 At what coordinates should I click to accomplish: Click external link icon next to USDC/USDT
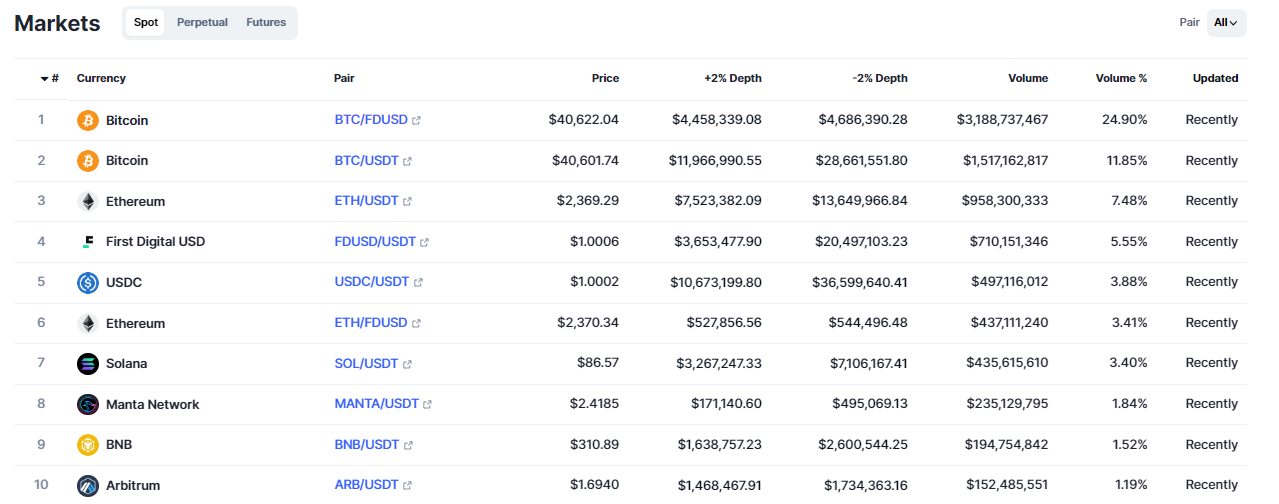click(418, 283)
